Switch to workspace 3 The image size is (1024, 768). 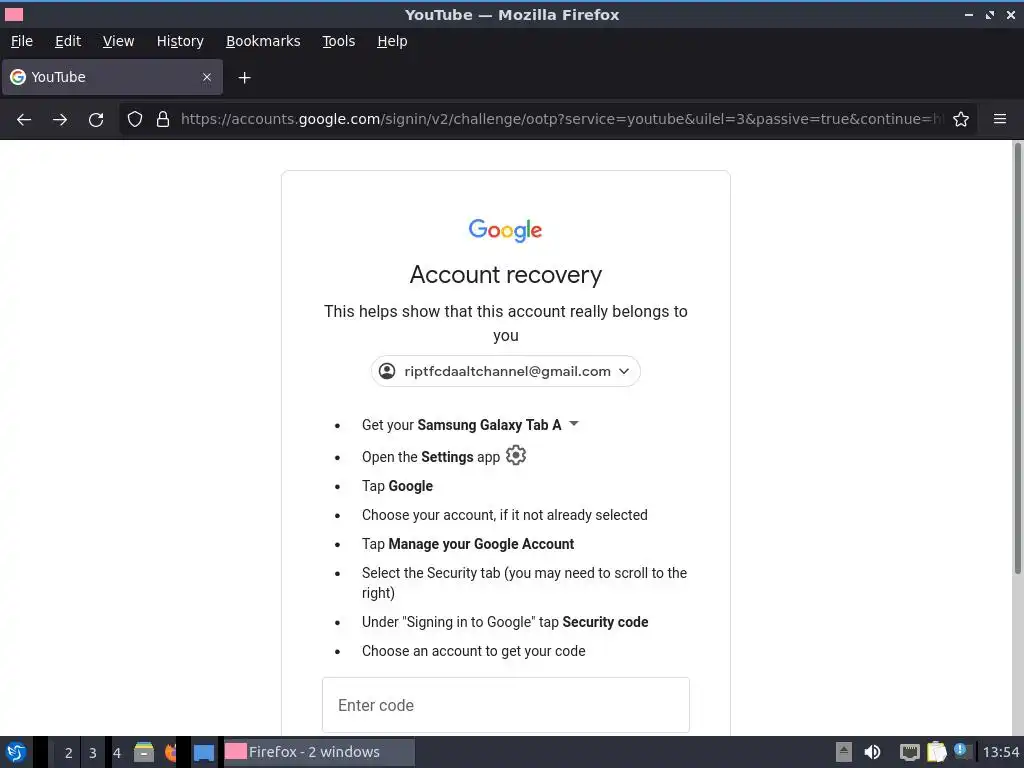[x=93, y=753]
